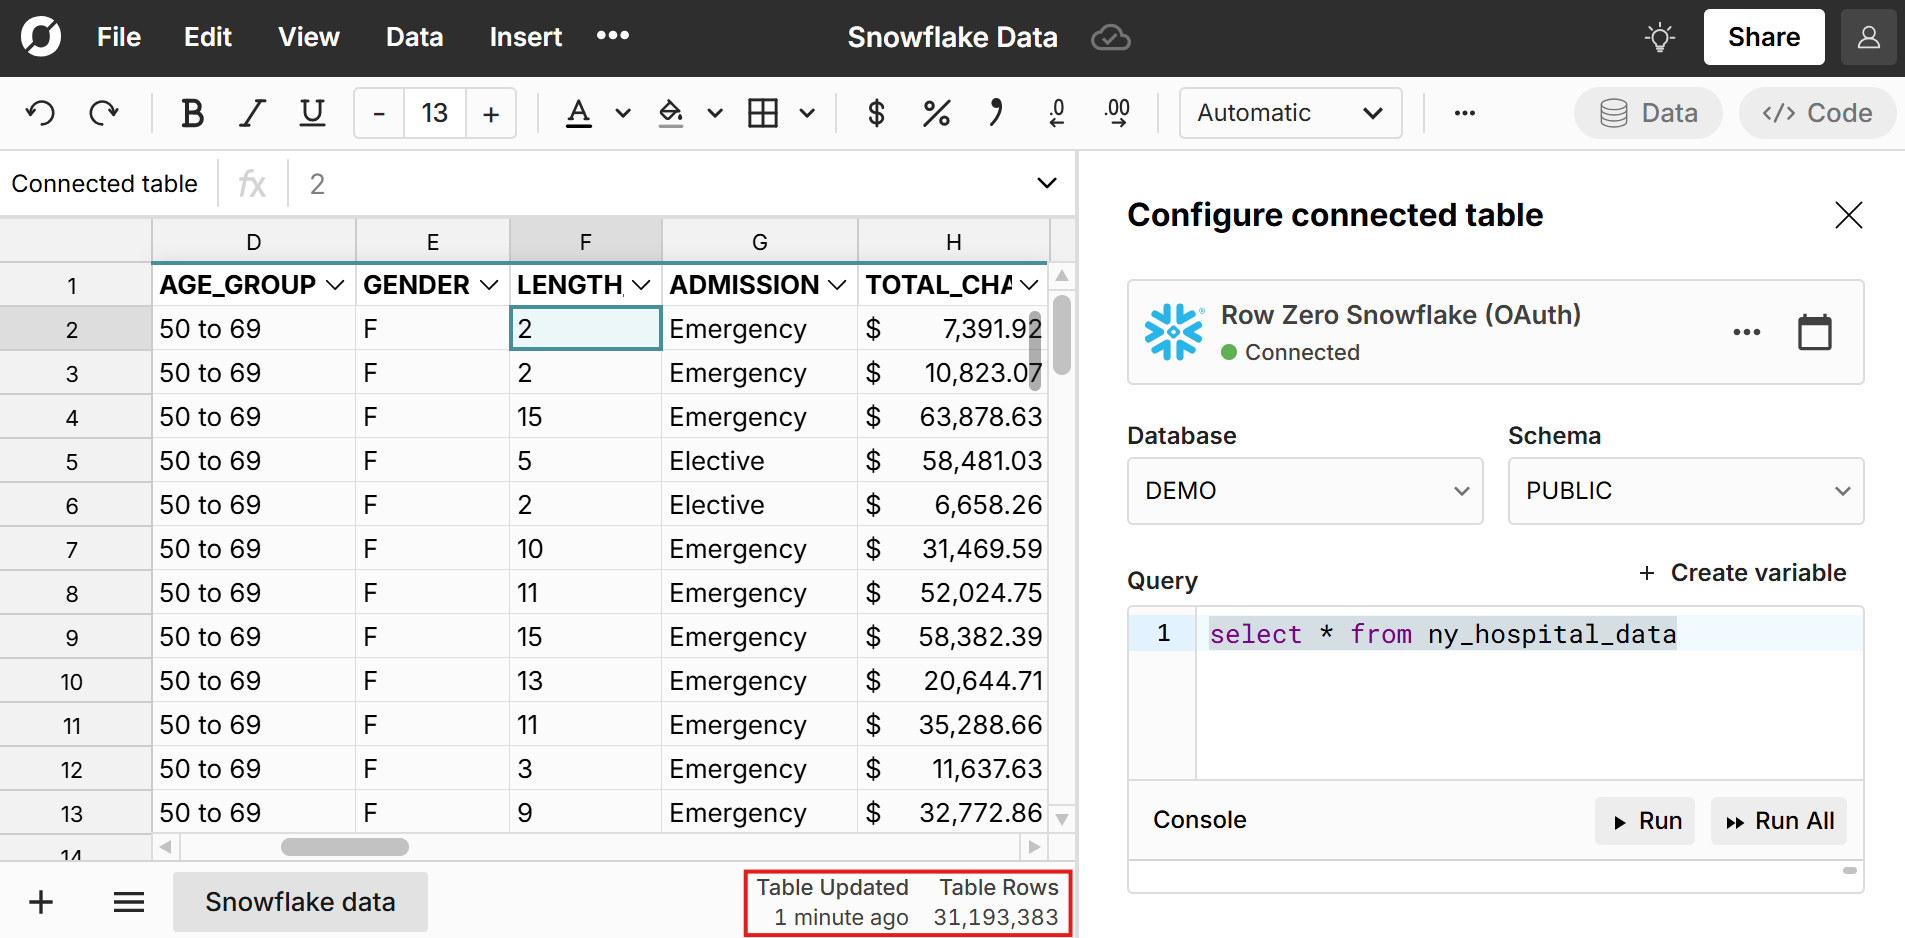Open the scheduled refresh calendar for Snowflake connection
This screenshot has width=1905, height=938.
(x=1815, y=332)
